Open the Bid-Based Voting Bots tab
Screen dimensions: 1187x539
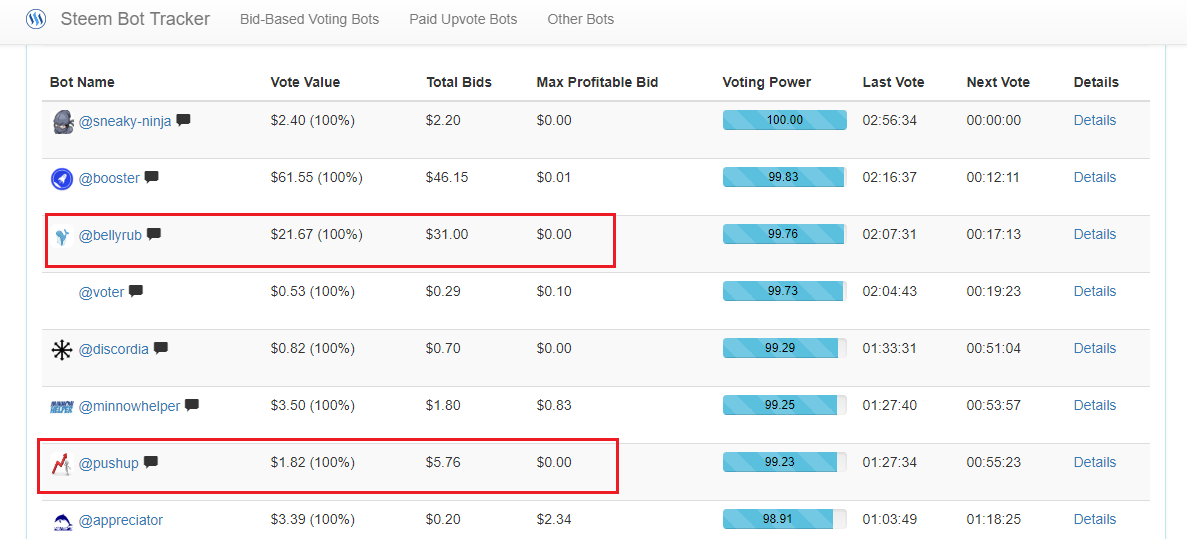[310, 20]
